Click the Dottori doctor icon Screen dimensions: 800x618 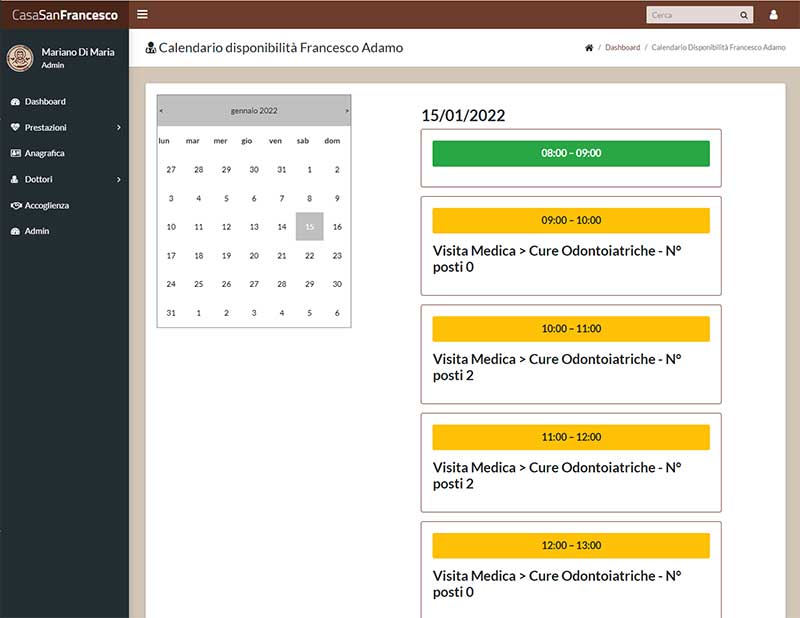coord(15,179)
